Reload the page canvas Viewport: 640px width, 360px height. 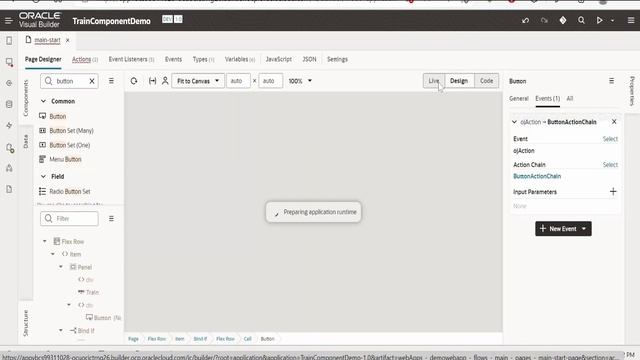click(x=134, y=81)
